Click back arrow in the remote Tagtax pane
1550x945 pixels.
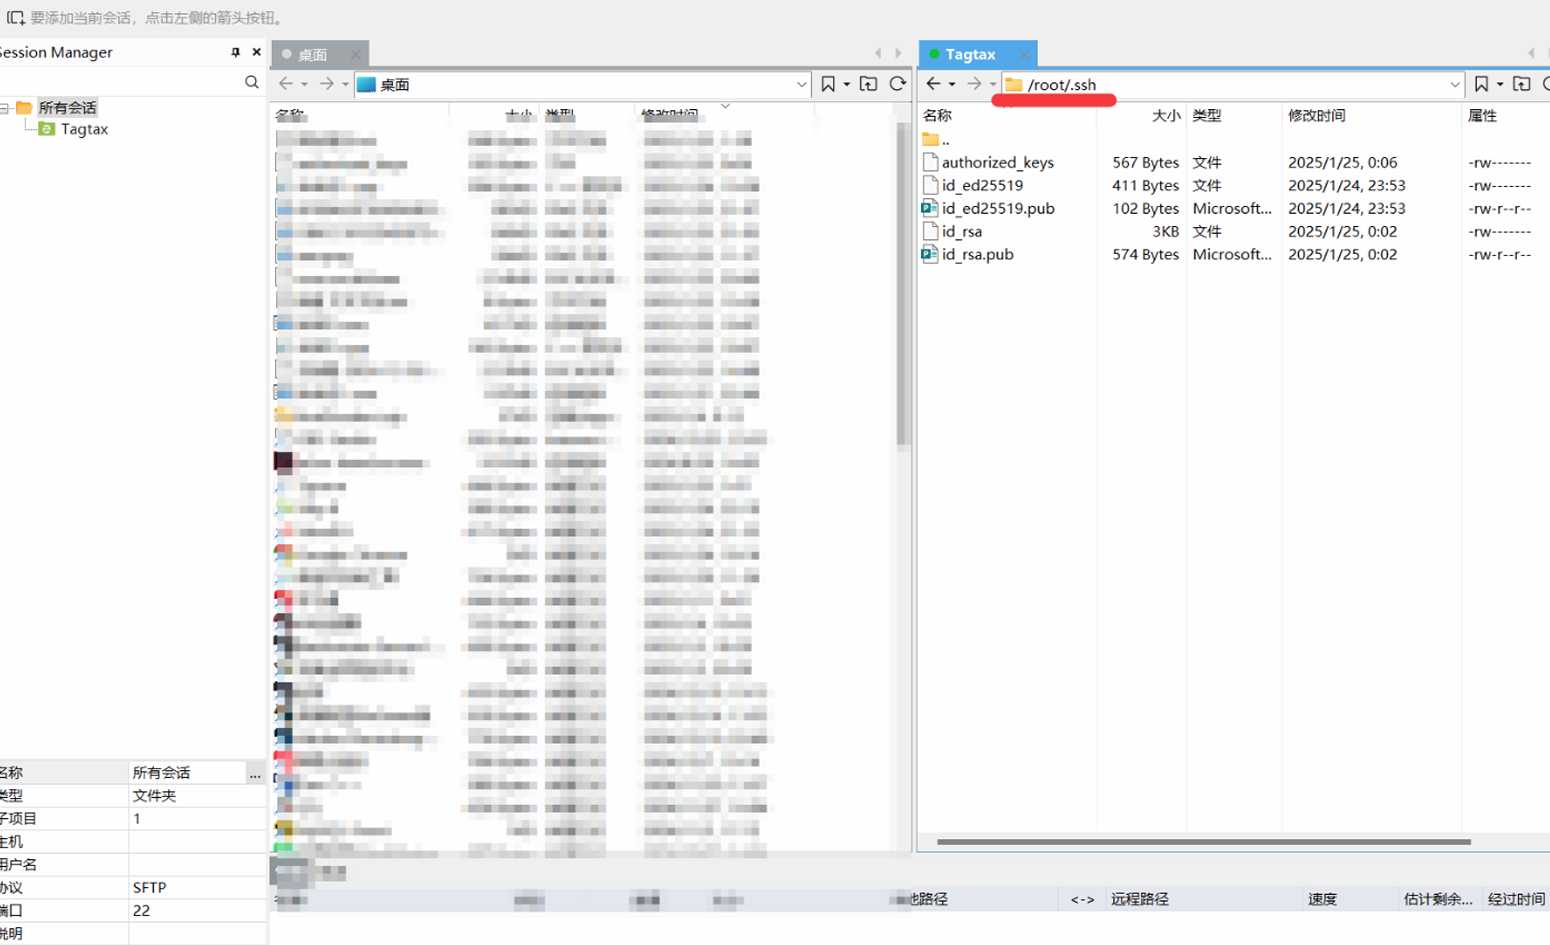[x=933, y=84]
